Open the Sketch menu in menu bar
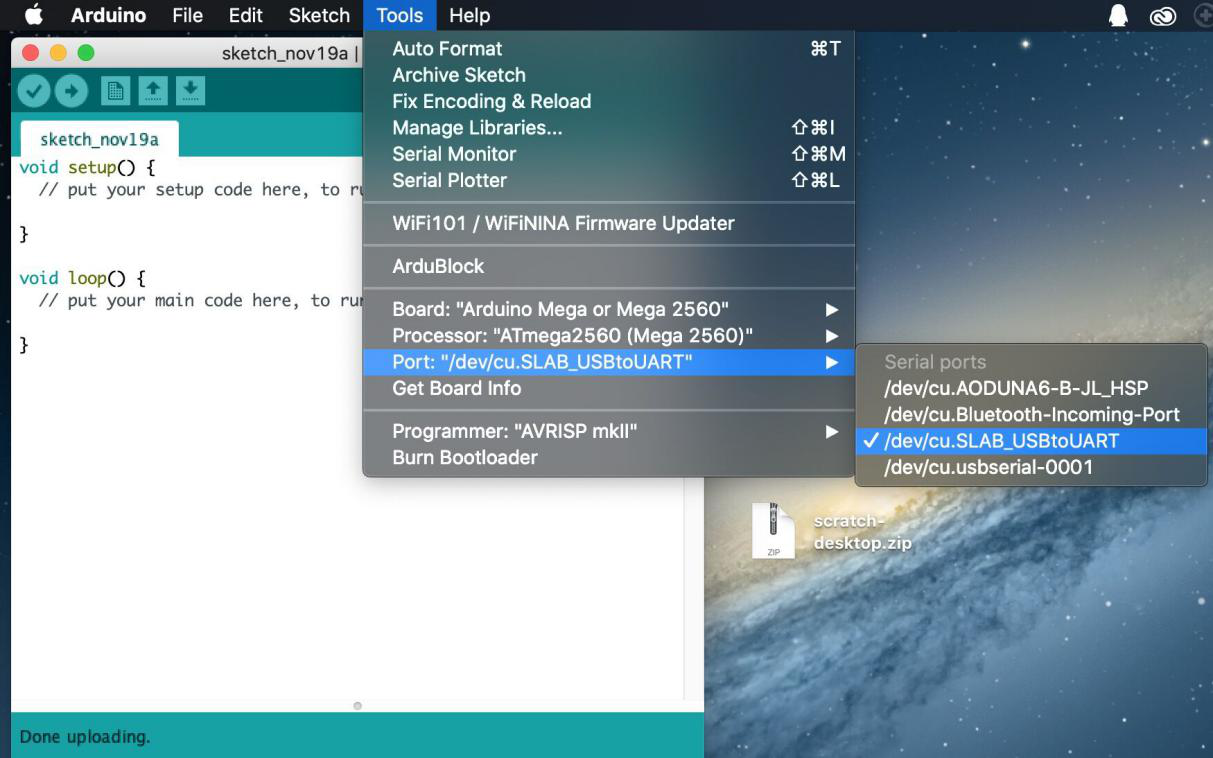Screen dimensions: 1213x758 (319, 16)
